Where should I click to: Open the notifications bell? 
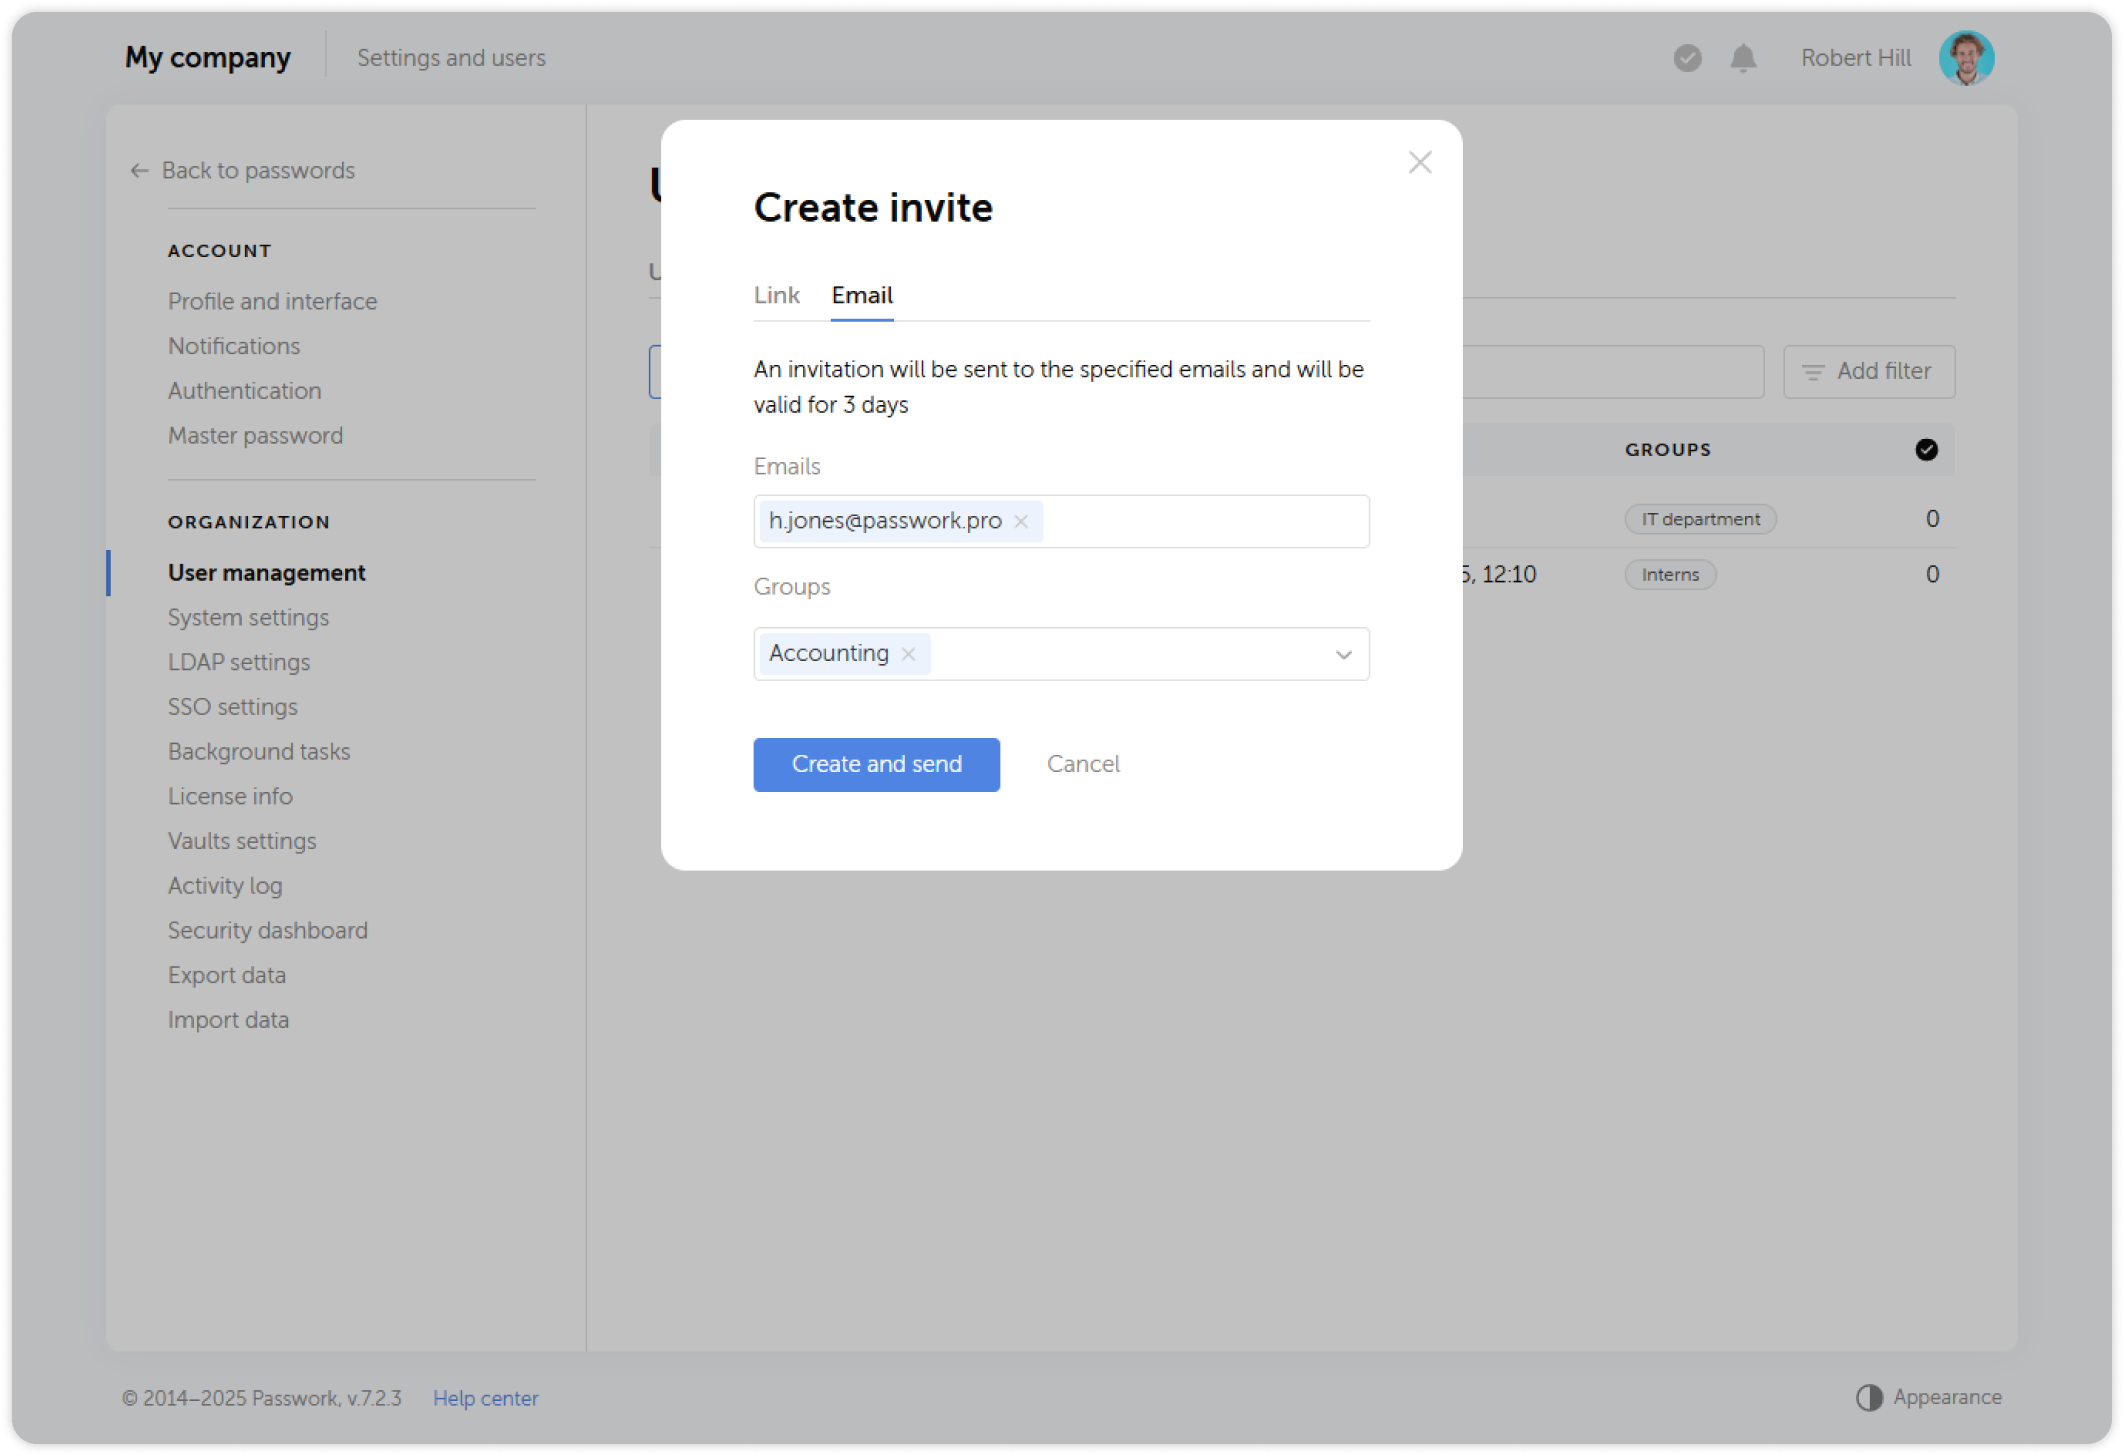[1743, 58]
